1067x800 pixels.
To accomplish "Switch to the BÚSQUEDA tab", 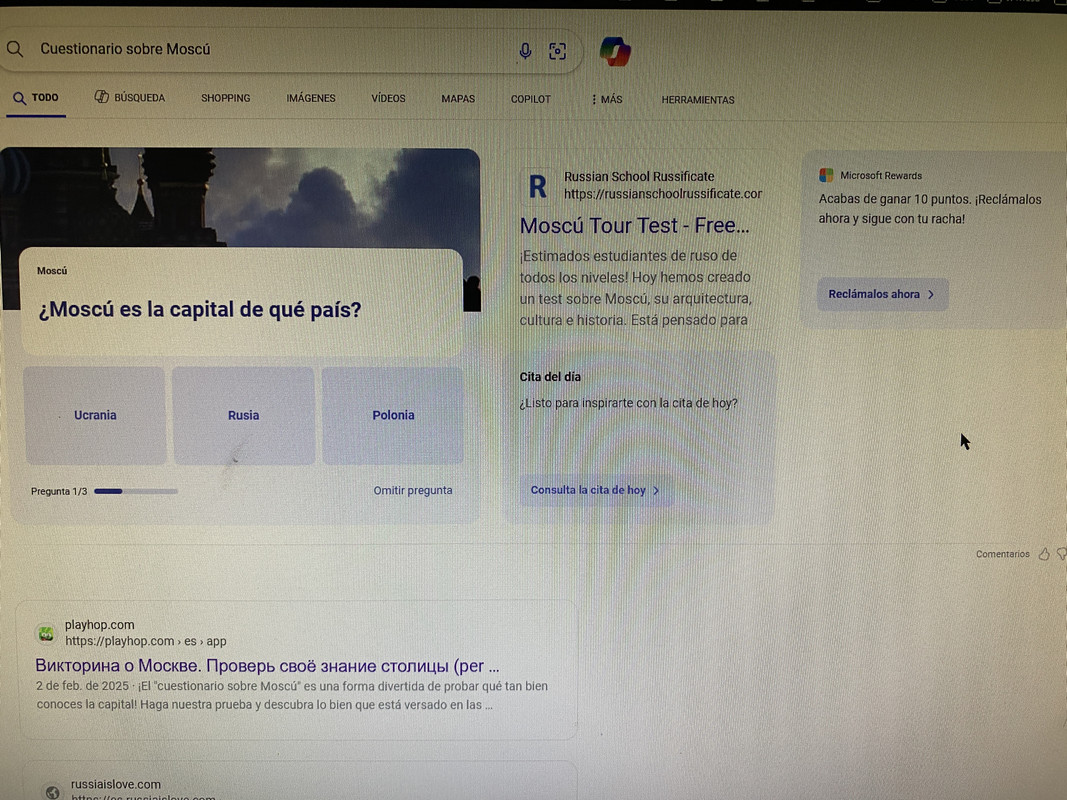I will tap(130, 97).
